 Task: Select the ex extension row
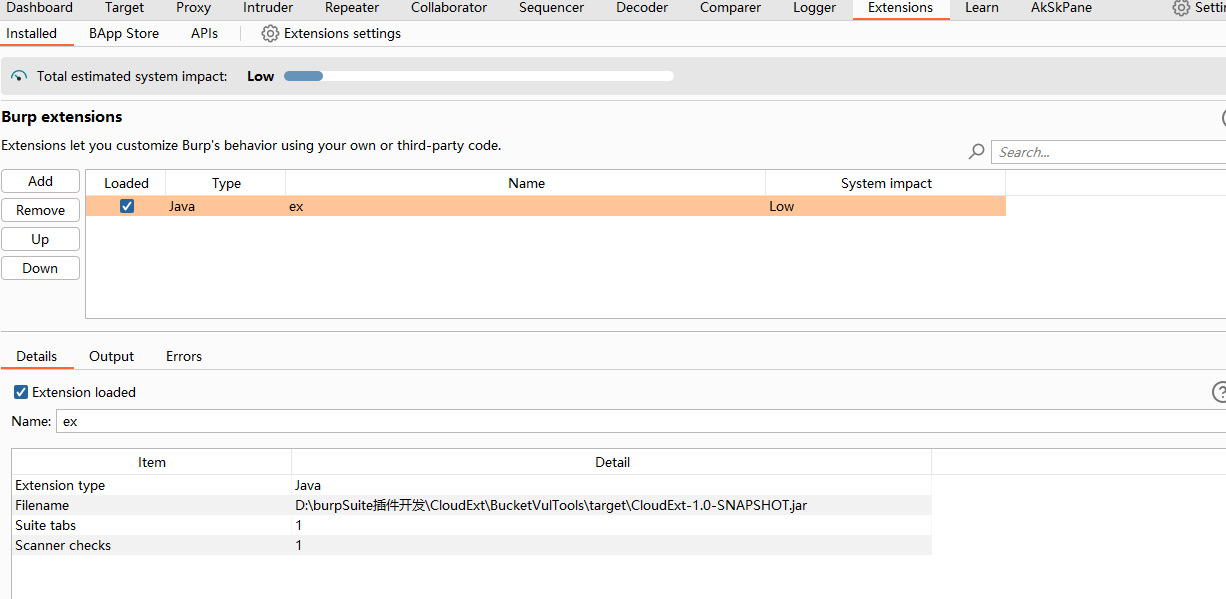pyautogui.click(x=500, y=206)
